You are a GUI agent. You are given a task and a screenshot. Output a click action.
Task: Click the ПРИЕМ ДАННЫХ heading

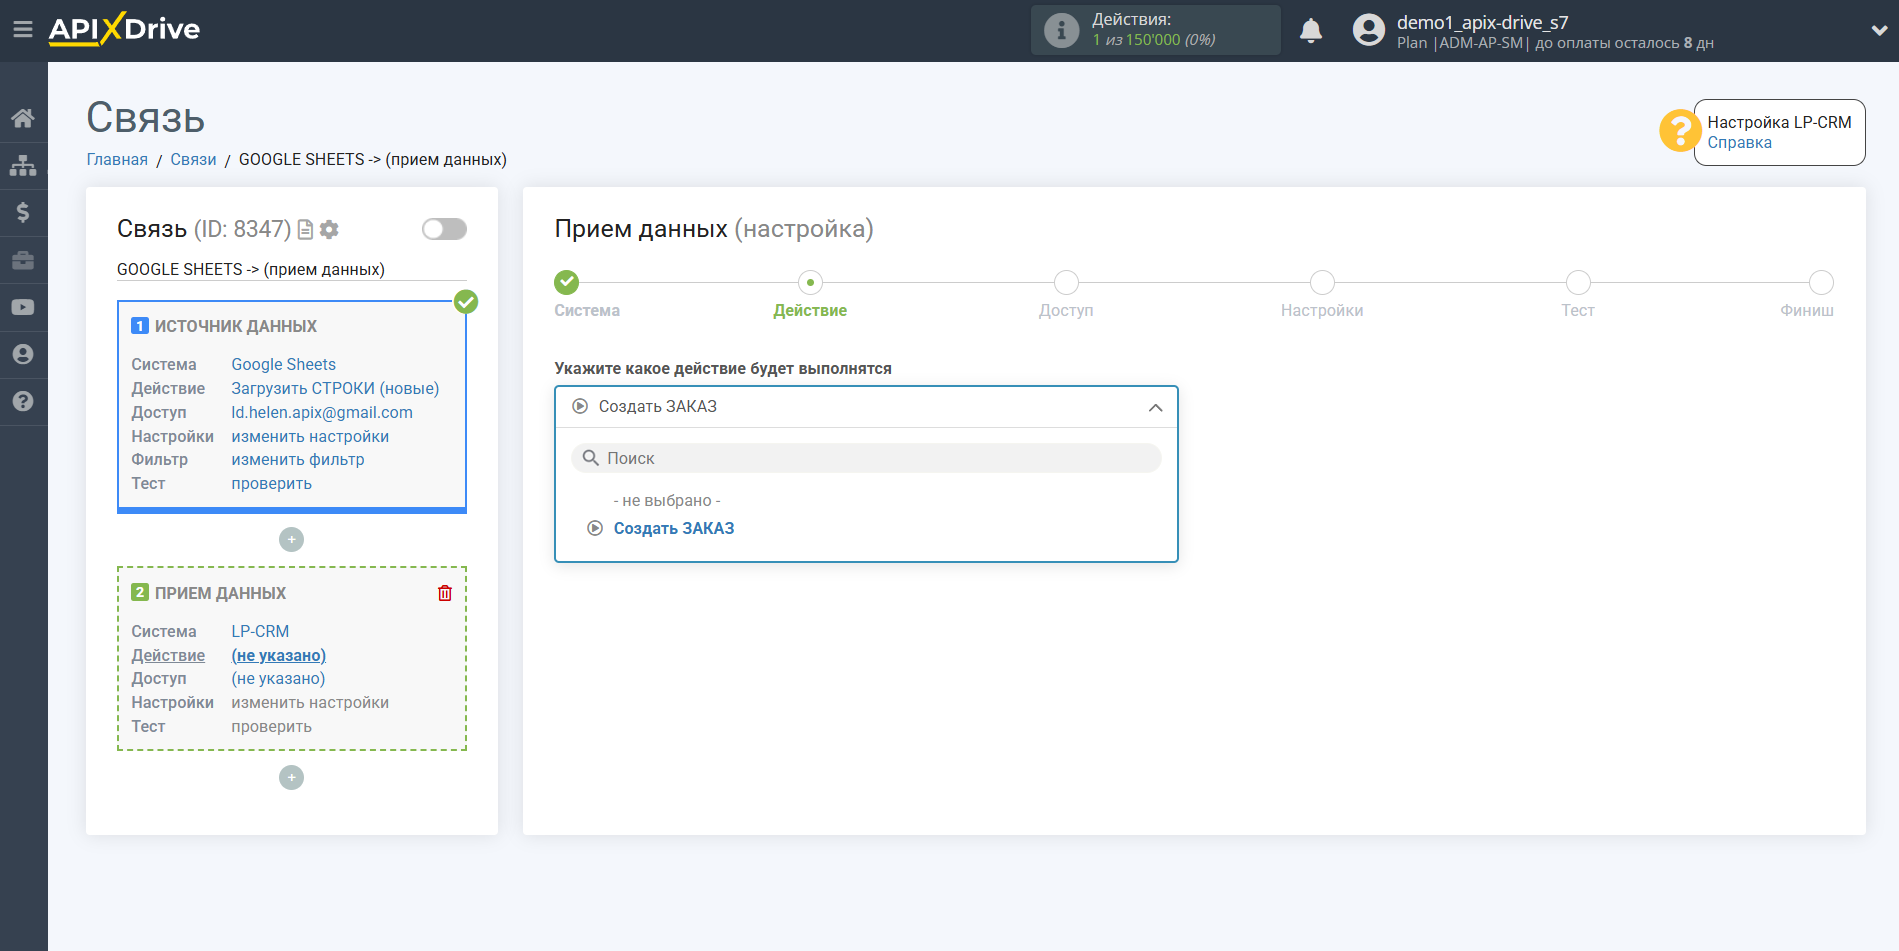tap(220, 593)
